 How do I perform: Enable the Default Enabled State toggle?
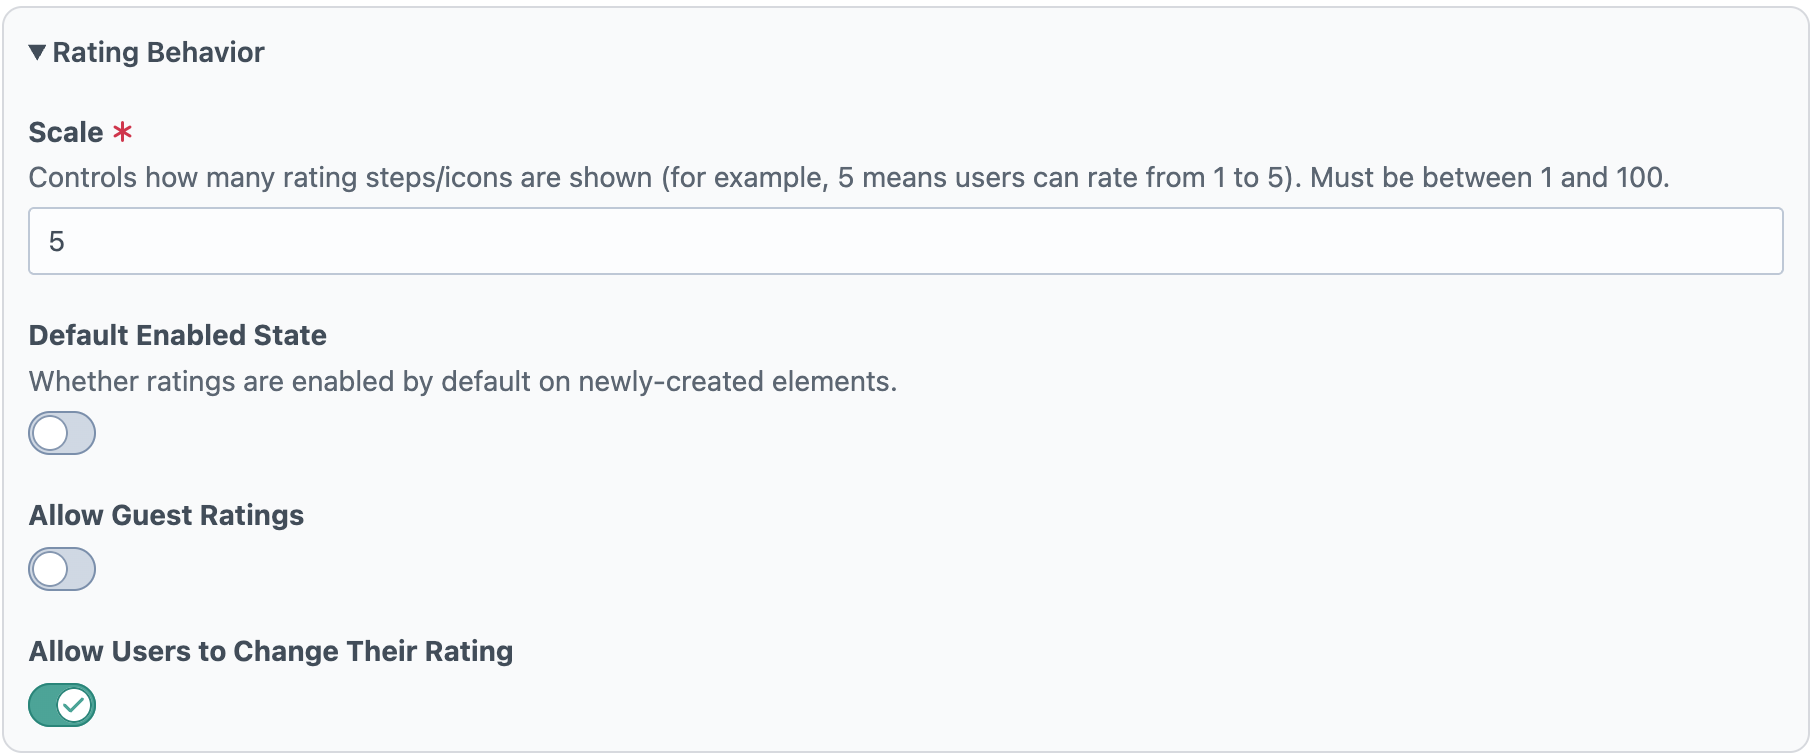62,433
